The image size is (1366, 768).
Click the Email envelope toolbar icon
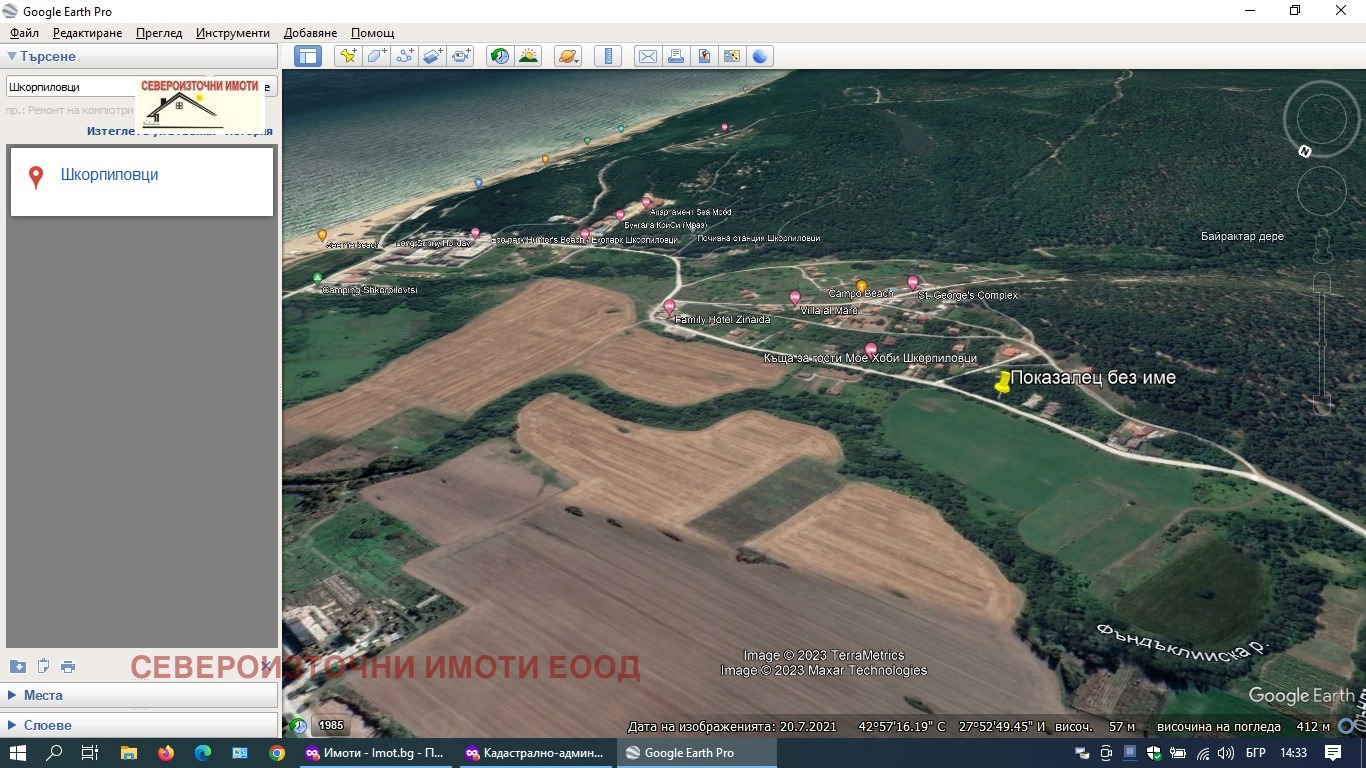tap(648, 56)
